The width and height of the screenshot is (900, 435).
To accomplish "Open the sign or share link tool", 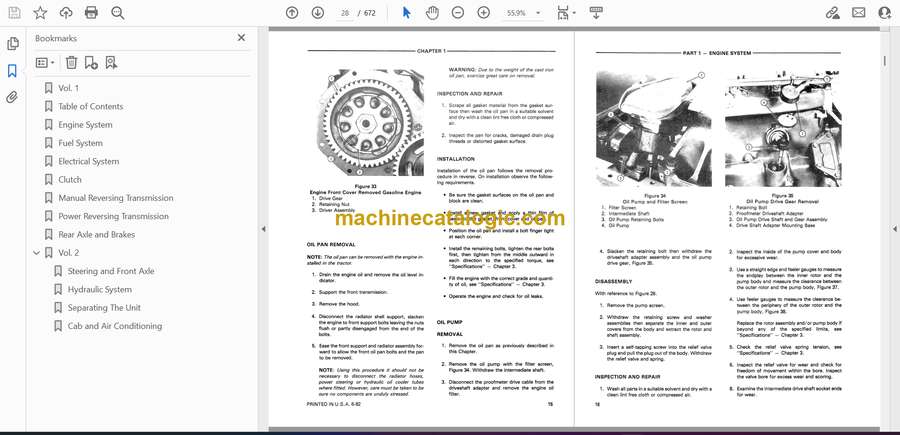I will pyautogui.click(x=832, y=13).
